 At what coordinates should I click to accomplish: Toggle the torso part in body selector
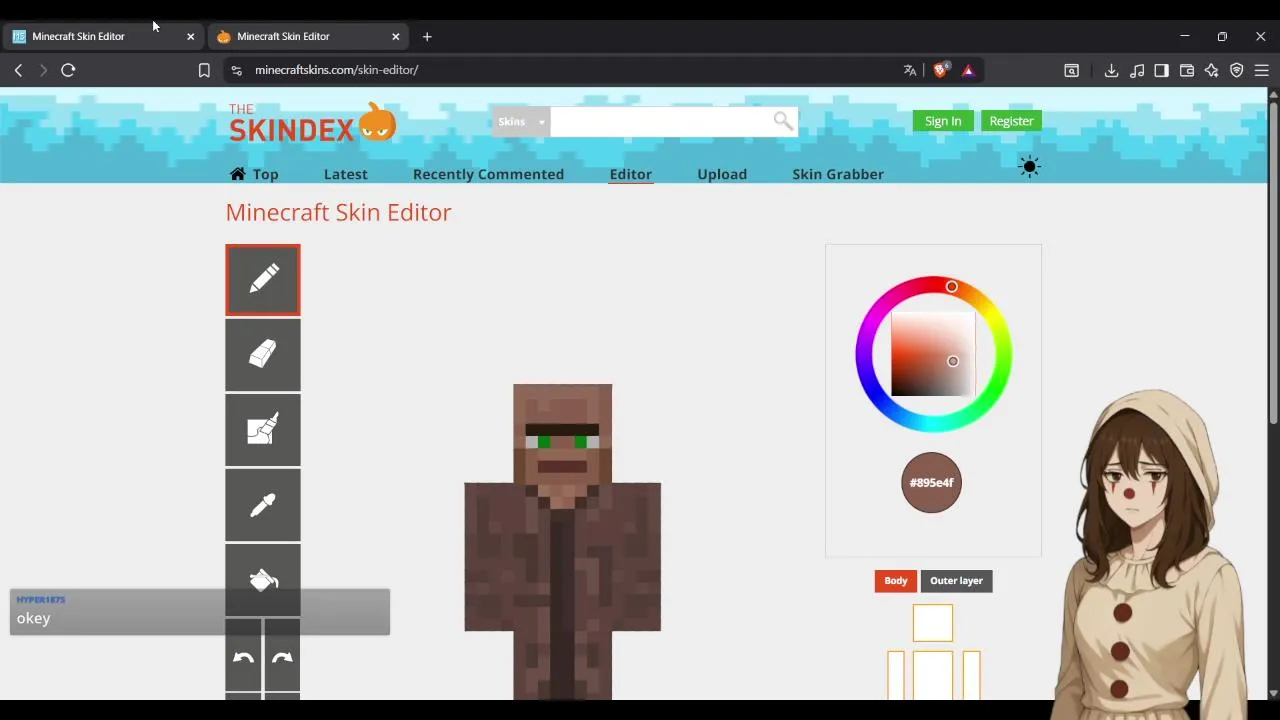coord(933,676)
